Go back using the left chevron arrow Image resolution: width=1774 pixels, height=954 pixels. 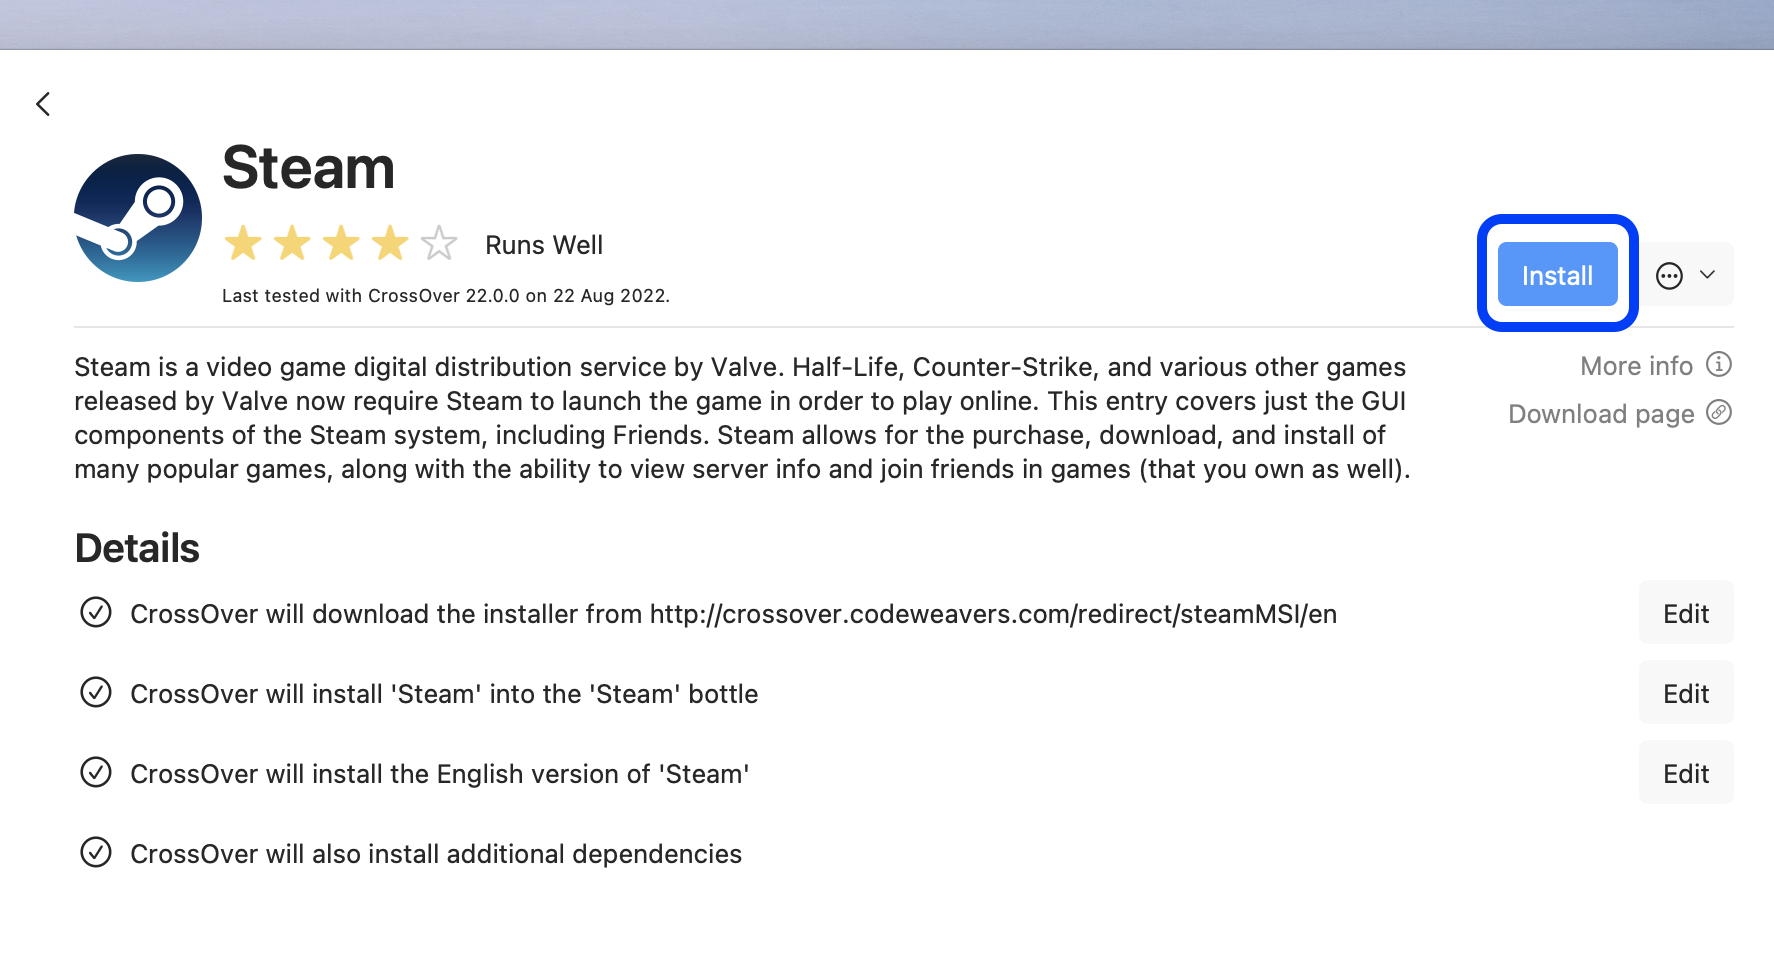(43, 104)
